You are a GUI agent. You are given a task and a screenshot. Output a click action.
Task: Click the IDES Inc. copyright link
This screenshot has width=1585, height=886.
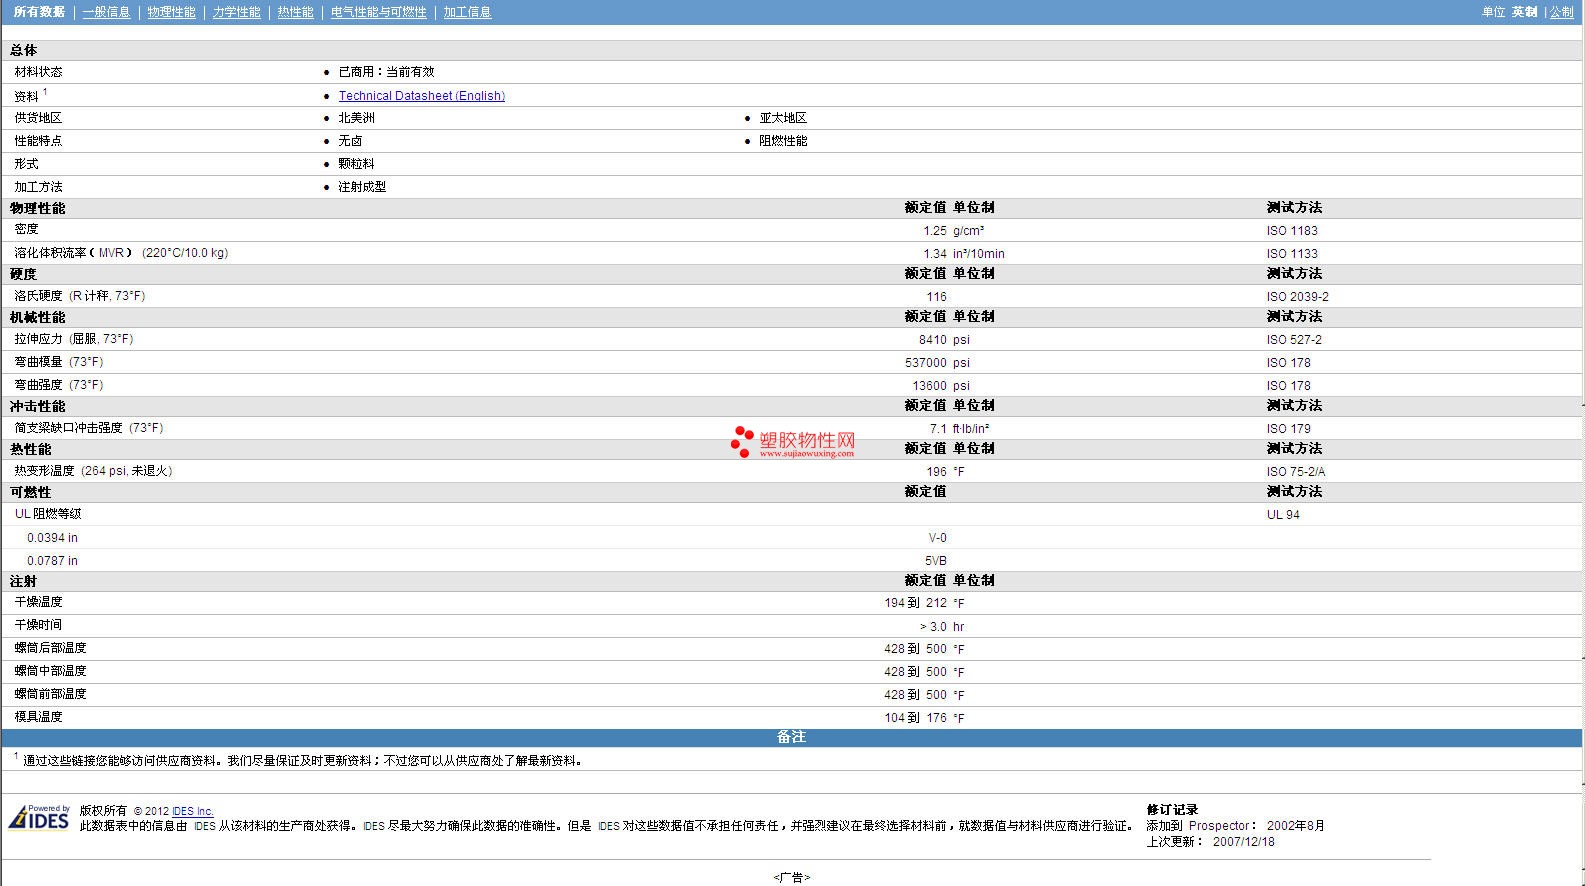192,811
